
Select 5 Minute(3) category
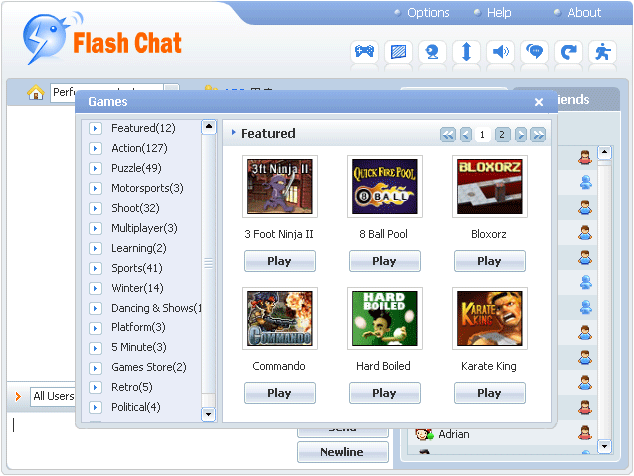tap(139, 347)
